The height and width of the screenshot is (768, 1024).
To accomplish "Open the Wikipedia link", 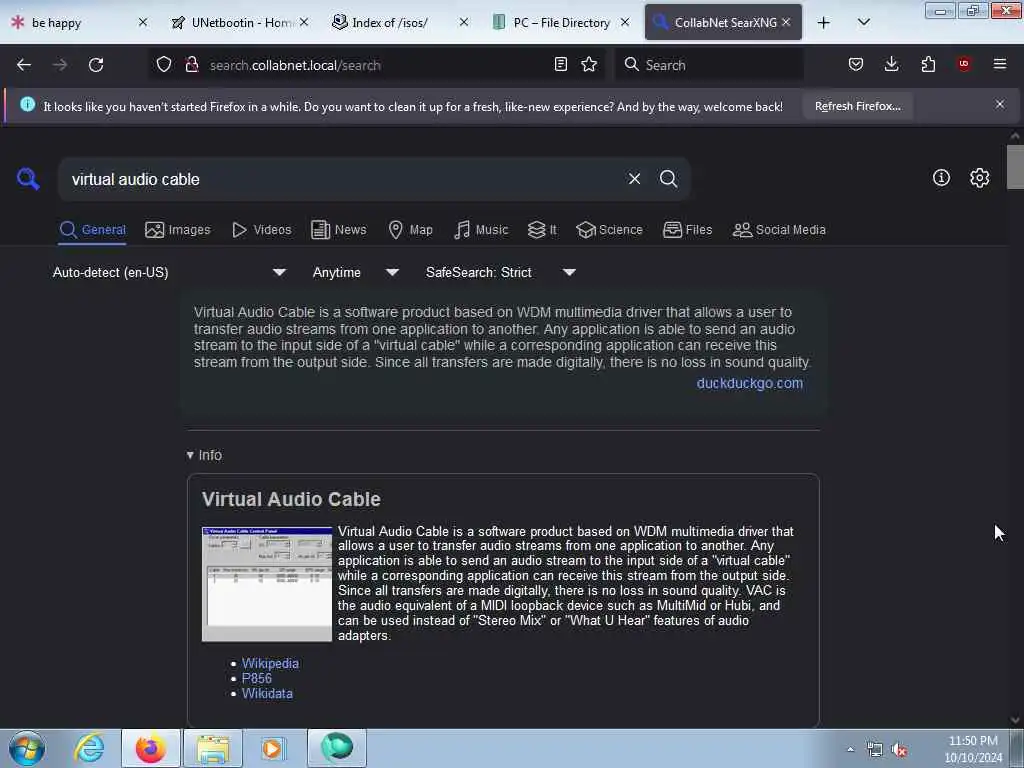I will 270,663.
